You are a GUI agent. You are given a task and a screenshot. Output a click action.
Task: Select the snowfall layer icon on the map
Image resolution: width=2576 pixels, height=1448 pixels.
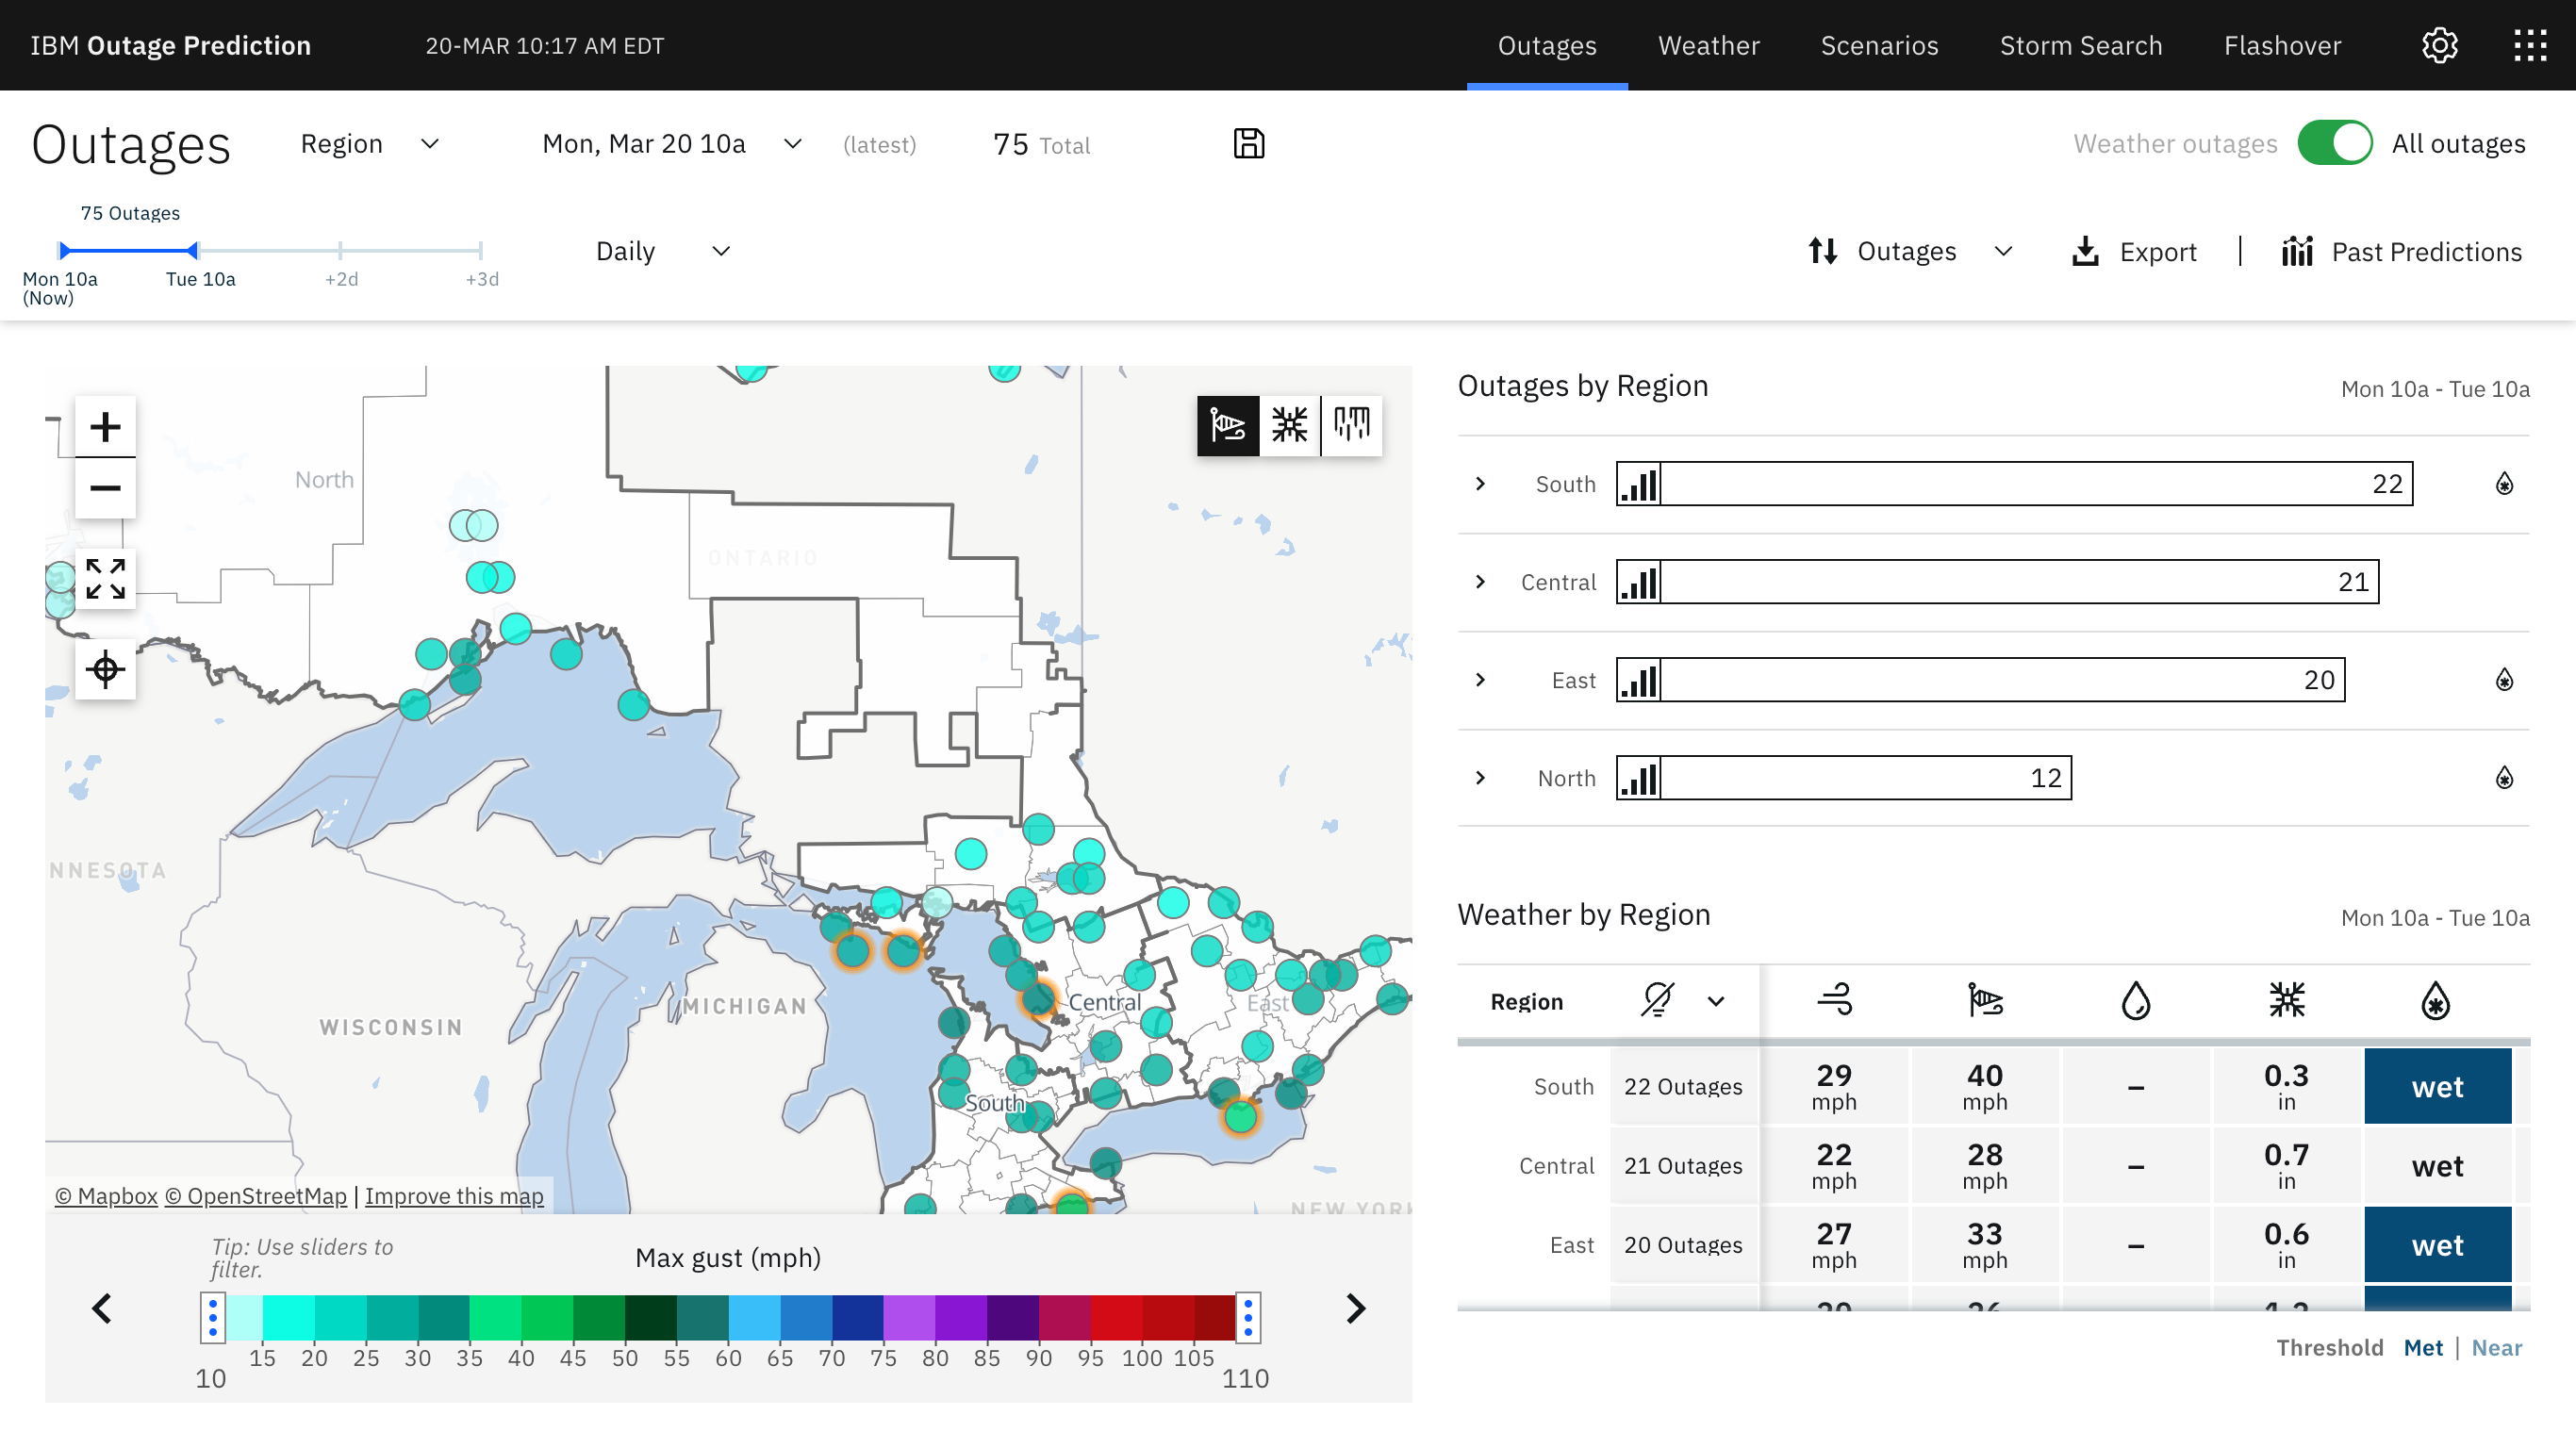pos(1290,425)
